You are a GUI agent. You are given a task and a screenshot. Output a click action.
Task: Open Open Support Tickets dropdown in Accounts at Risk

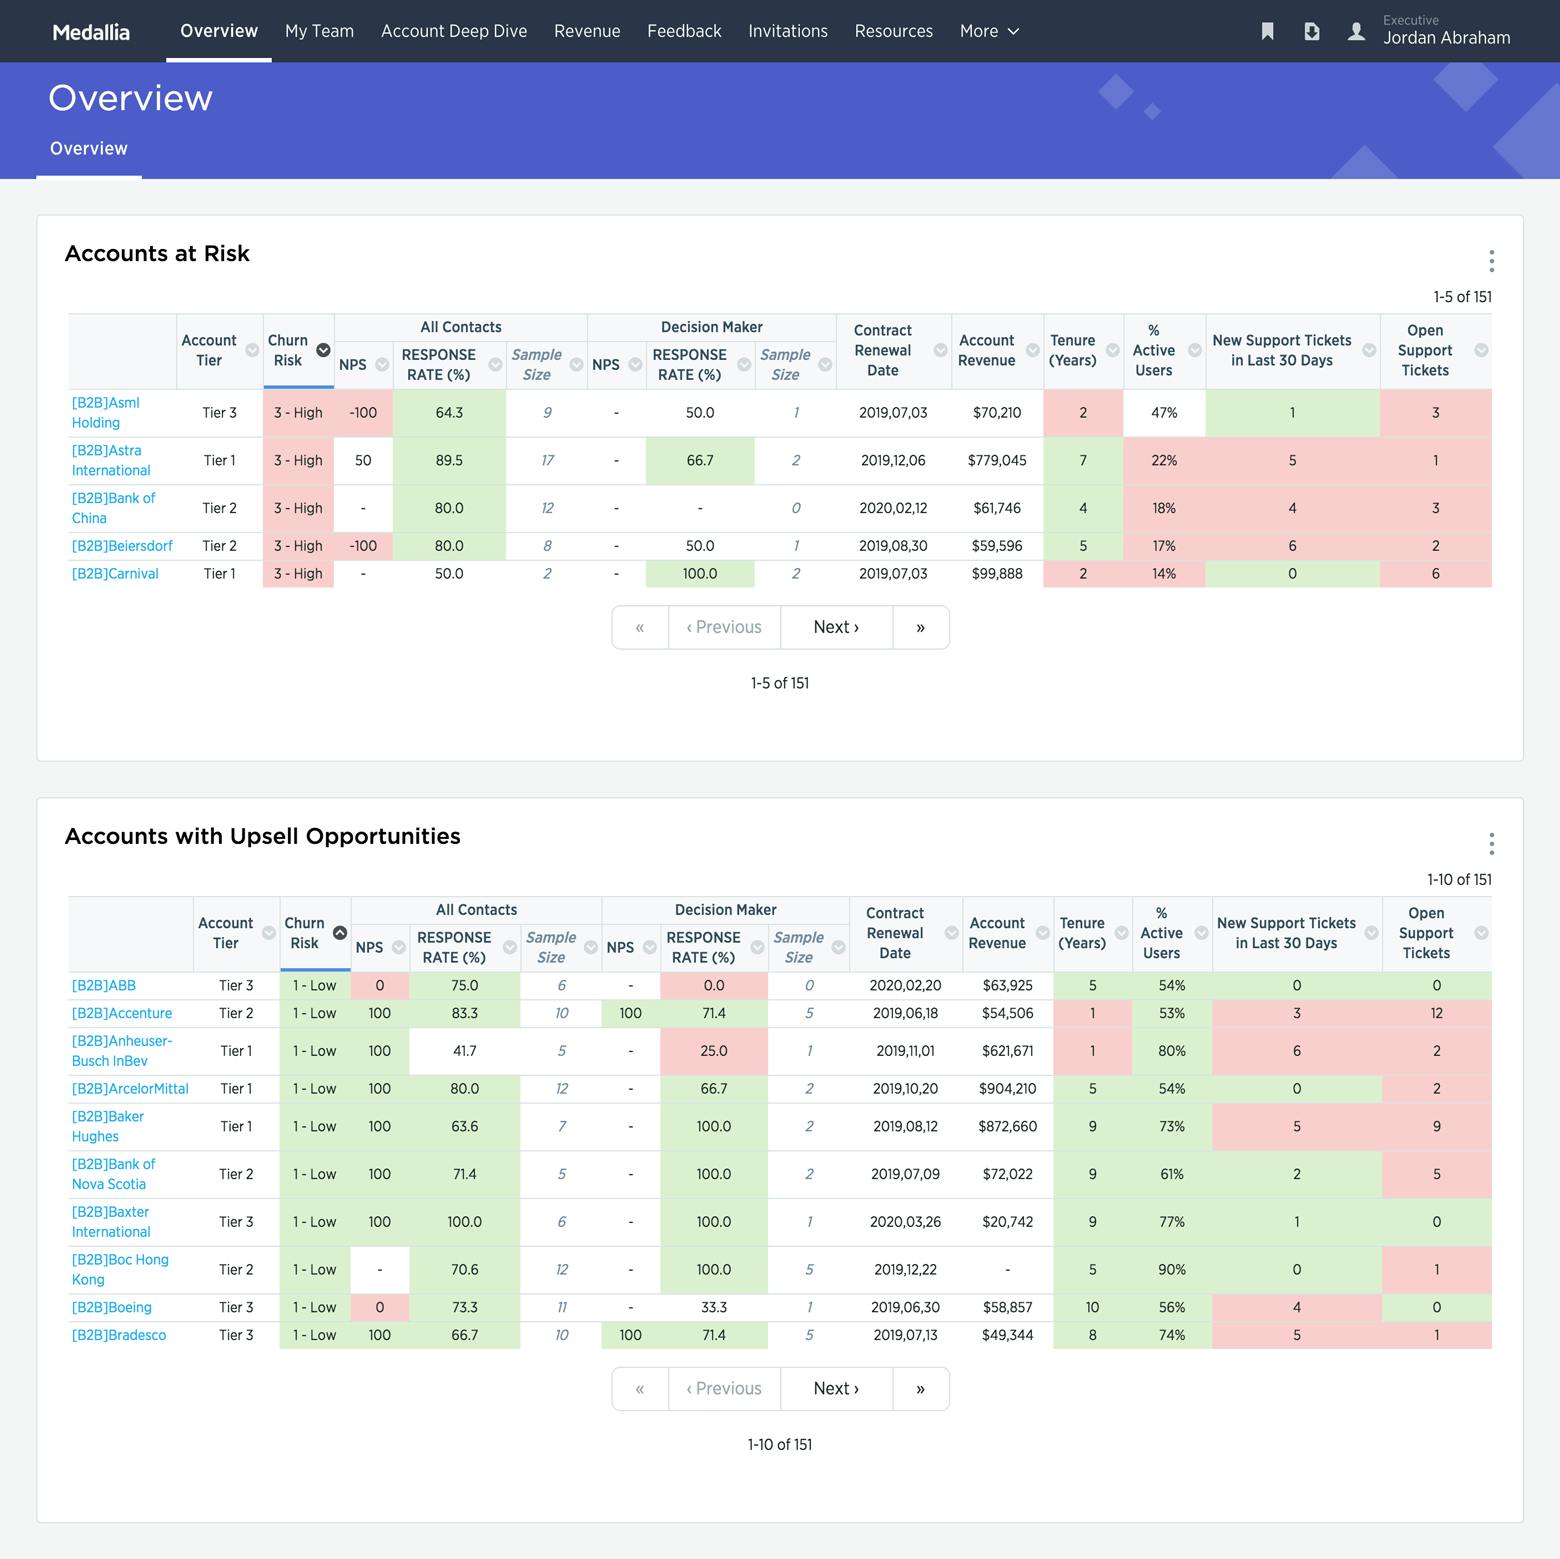pos(1481,350)
